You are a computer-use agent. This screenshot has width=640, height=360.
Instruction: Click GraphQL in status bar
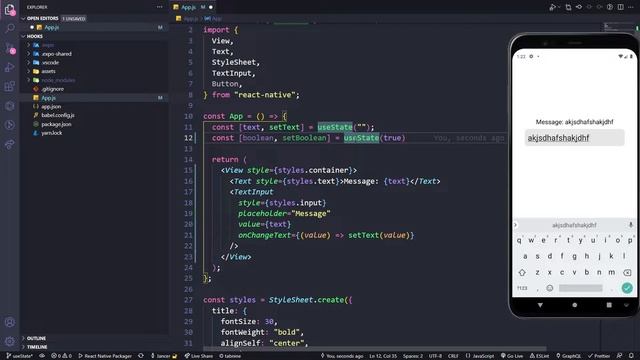tap(569, 356)
